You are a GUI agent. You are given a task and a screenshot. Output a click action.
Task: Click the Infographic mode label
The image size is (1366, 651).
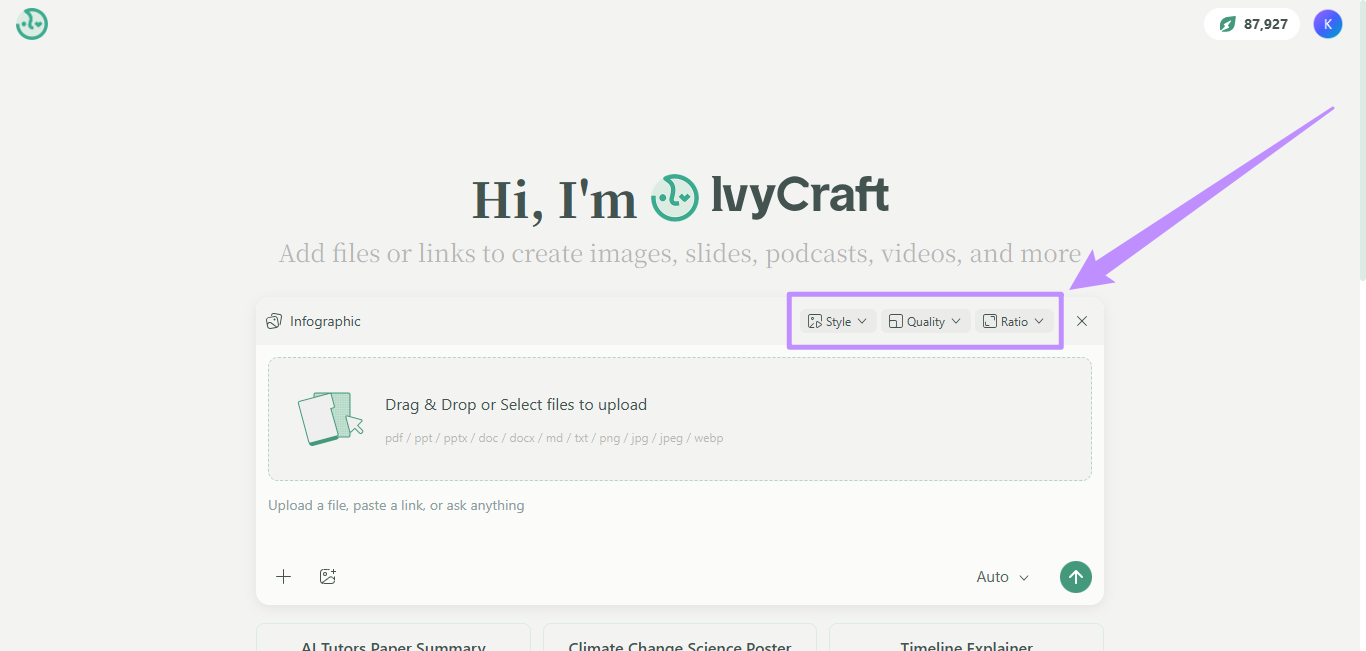coord(325,321)
